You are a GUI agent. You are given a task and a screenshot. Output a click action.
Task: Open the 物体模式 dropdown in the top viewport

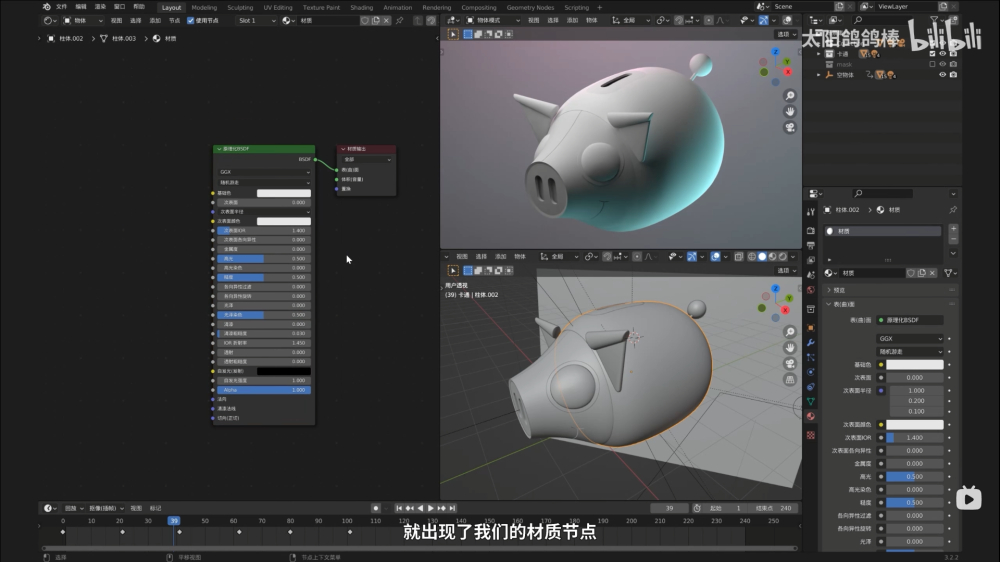tap(493, 20)
